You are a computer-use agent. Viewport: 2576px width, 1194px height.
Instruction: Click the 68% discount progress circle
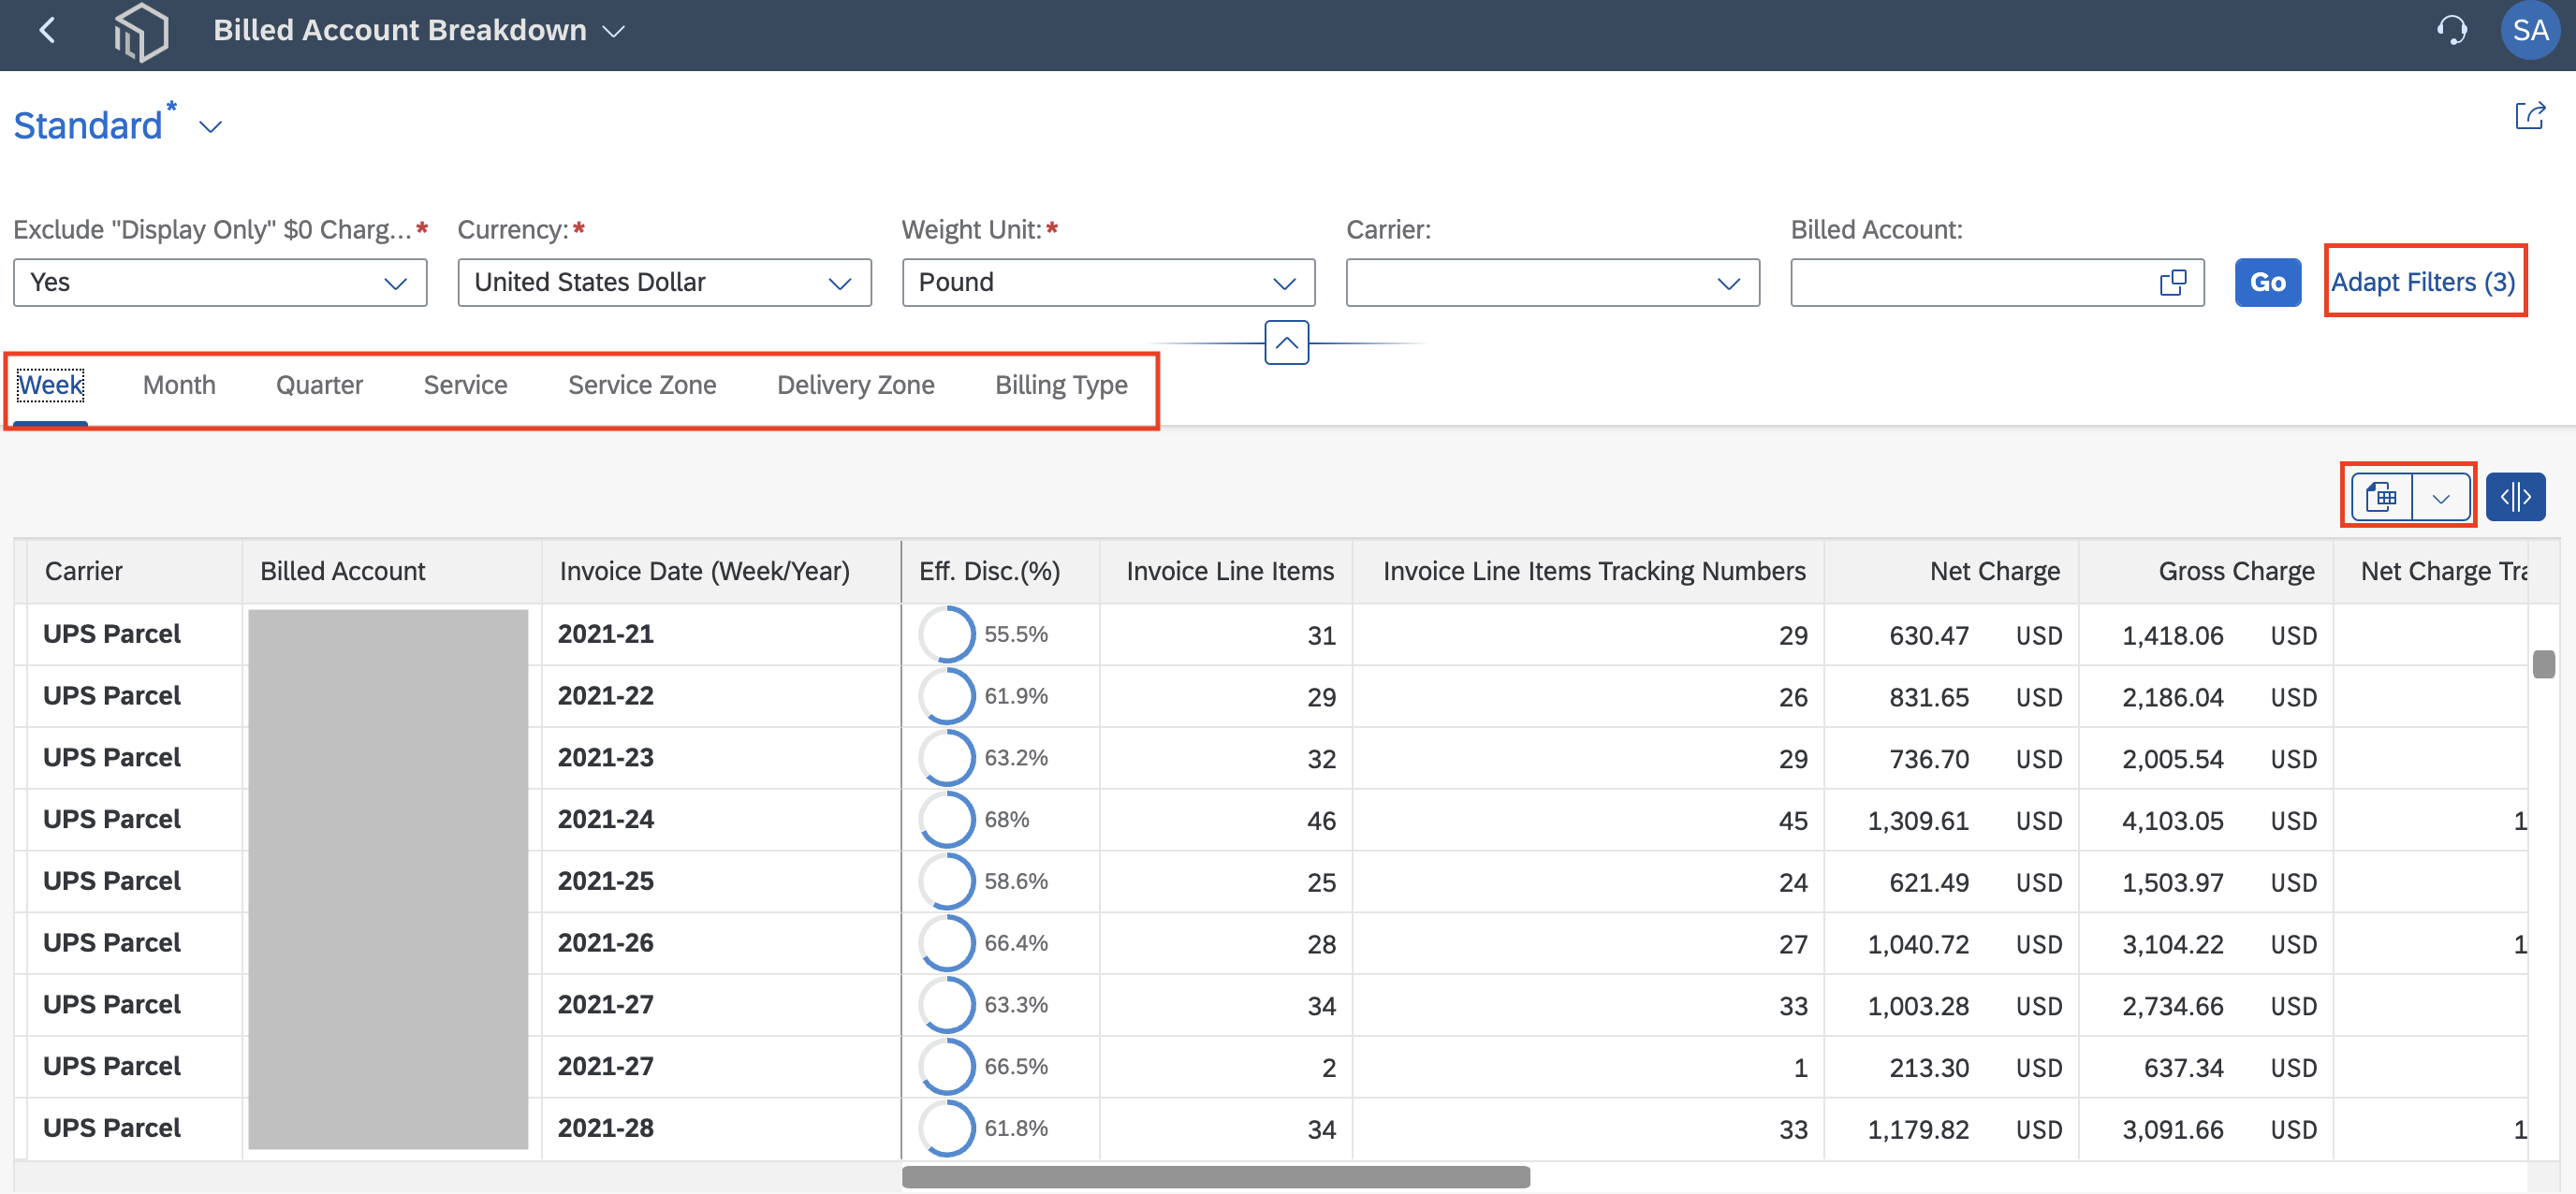[x=946, y=819]
